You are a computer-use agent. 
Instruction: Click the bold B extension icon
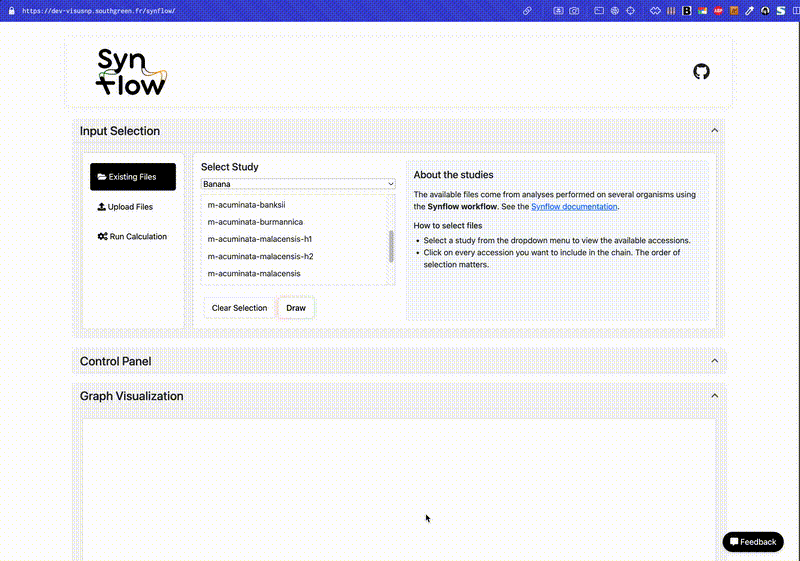(x=687, y=11)
